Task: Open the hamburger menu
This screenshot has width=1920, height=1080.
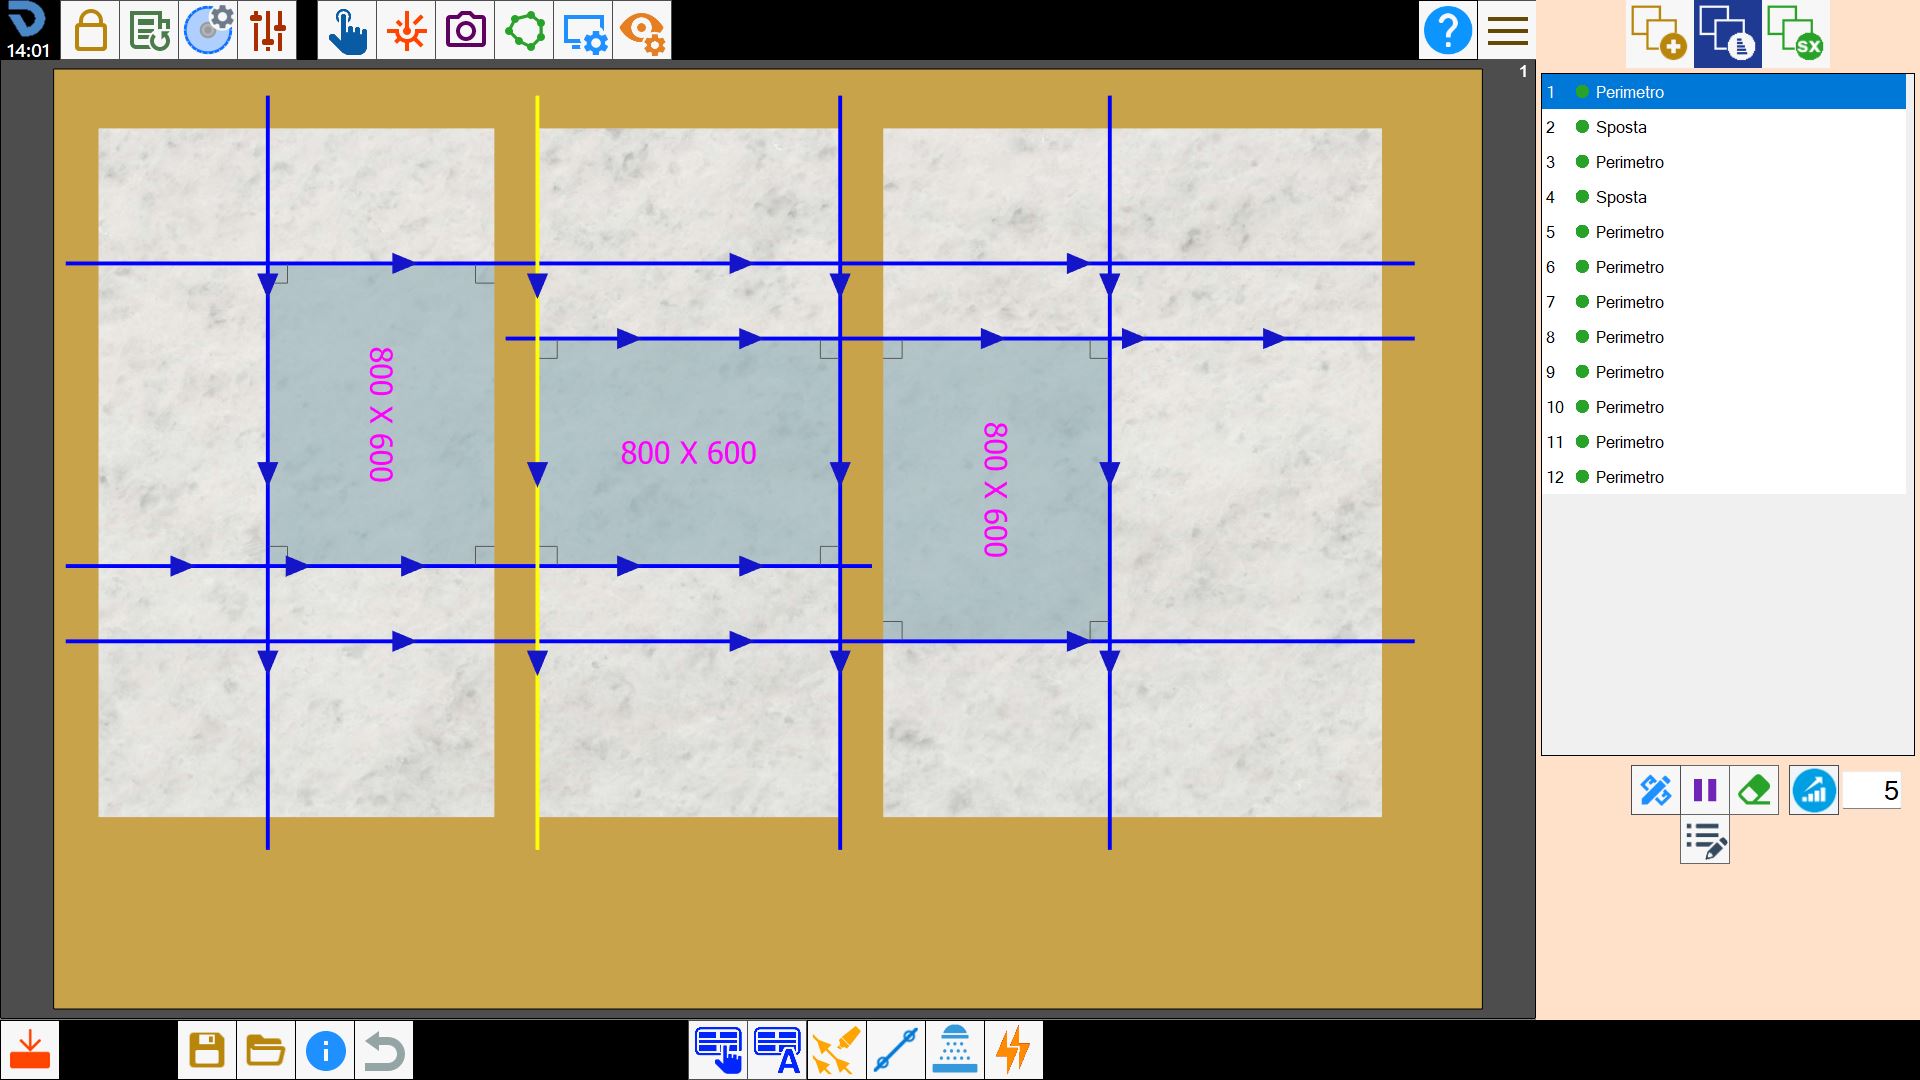Action: point(1507,30)
